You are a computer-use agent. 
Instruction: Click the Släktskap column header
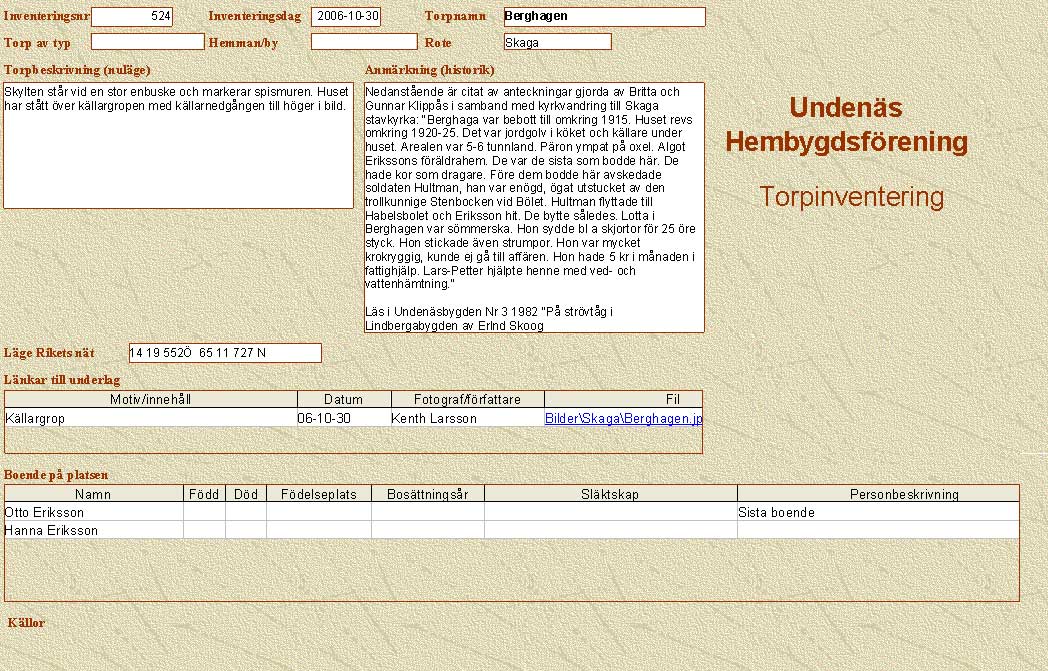coord(610,494)
